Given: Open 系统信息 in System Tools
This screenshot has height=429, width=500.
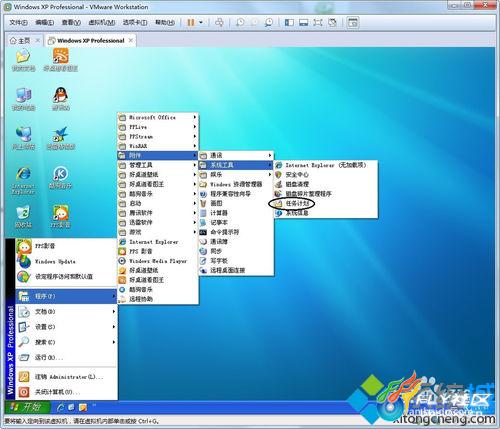Looking at the screenshot, I should pos(325,213).
